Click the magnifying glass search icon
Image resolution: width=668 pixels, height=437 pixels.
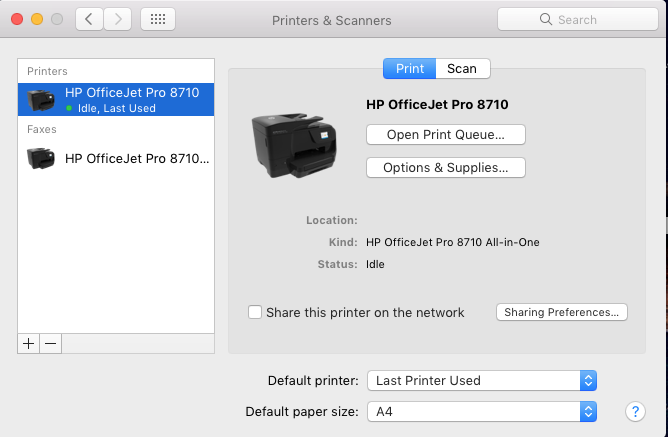[x=546, y=19]
